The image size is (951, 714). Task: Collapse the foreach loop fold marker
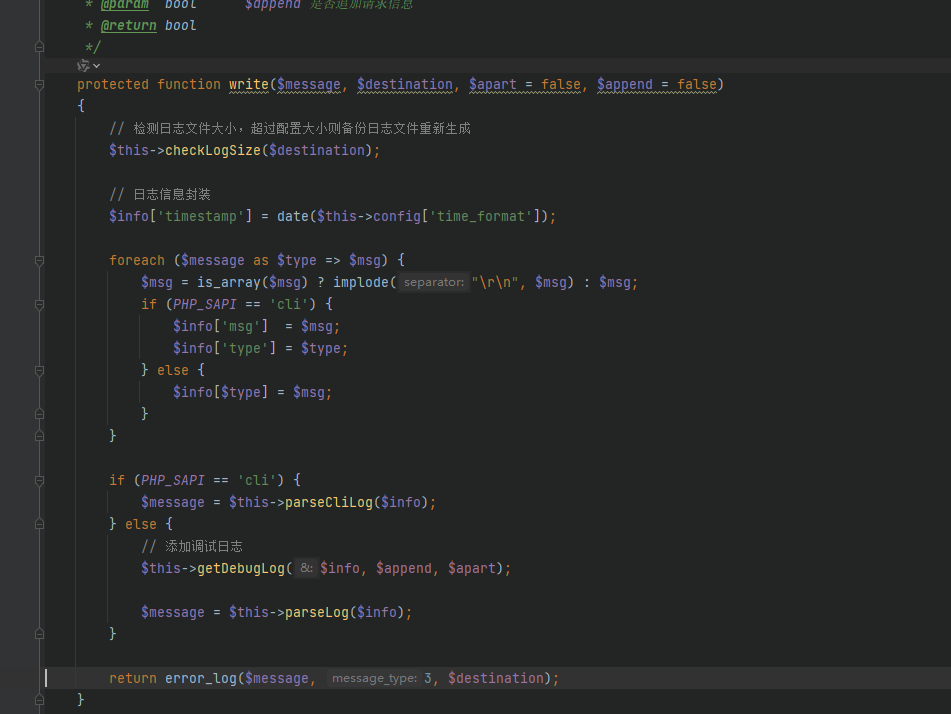pos(39,261)
